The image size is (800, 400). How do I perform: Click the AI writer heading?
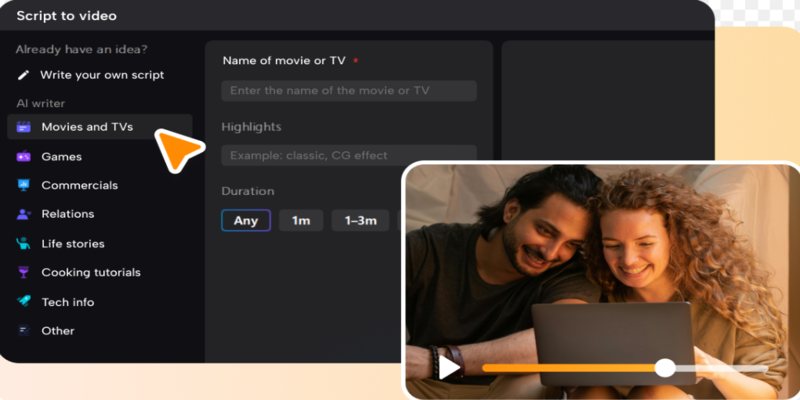pyautogui.click(x=41, y=104)
